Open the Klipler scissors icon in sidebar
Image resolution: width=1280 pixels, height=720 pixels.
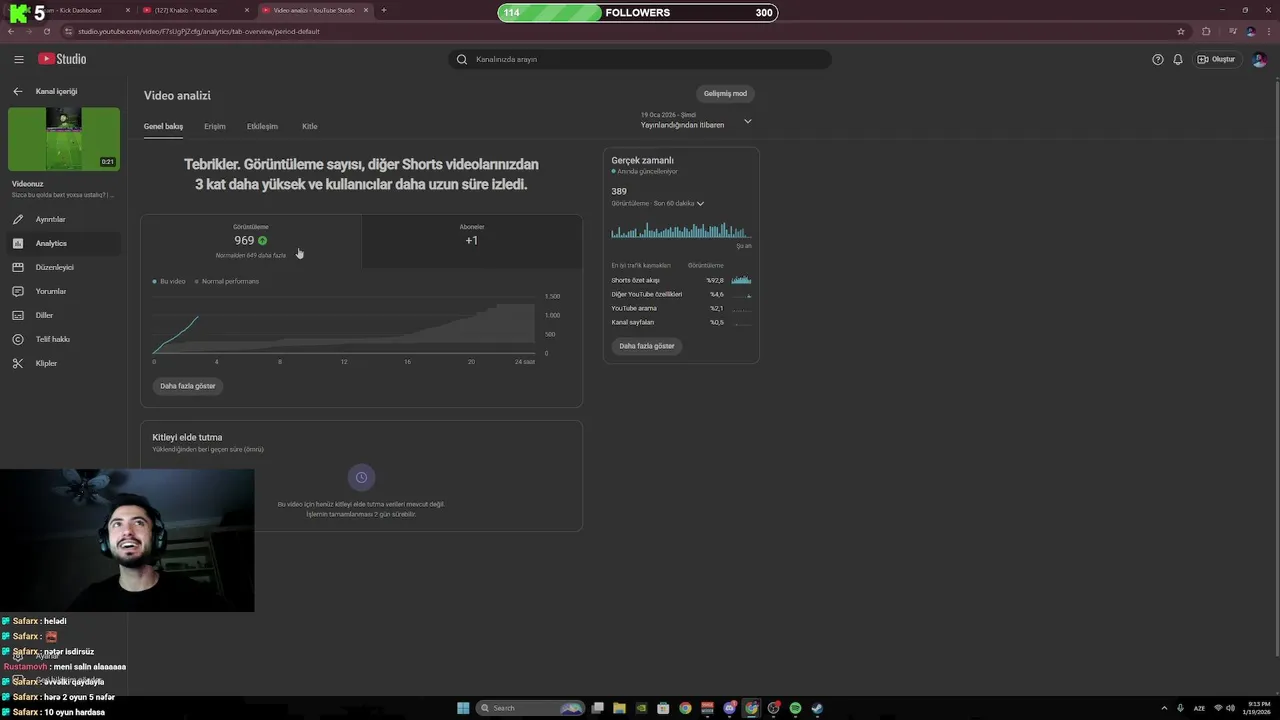(17, 363)
